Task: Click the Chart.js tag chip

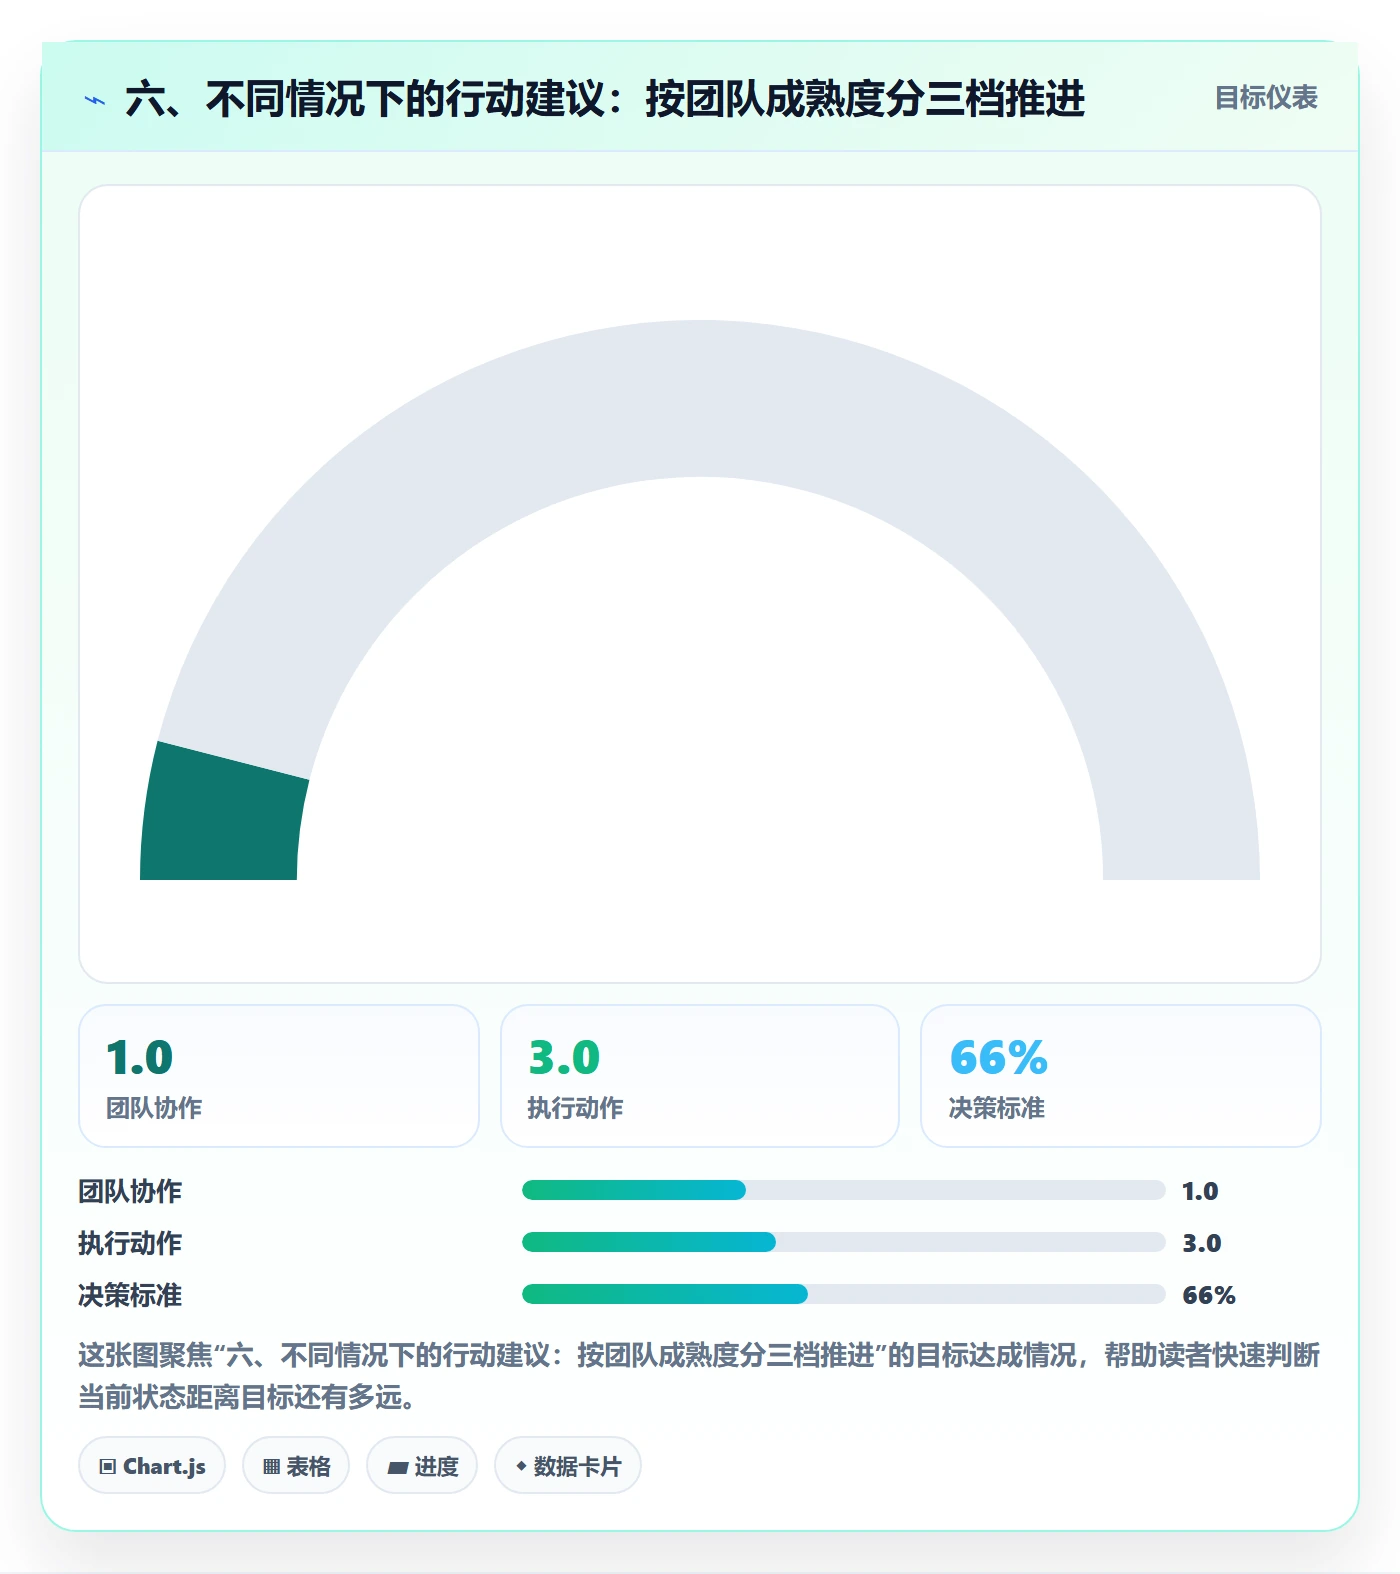Action: pos(152,1466)
